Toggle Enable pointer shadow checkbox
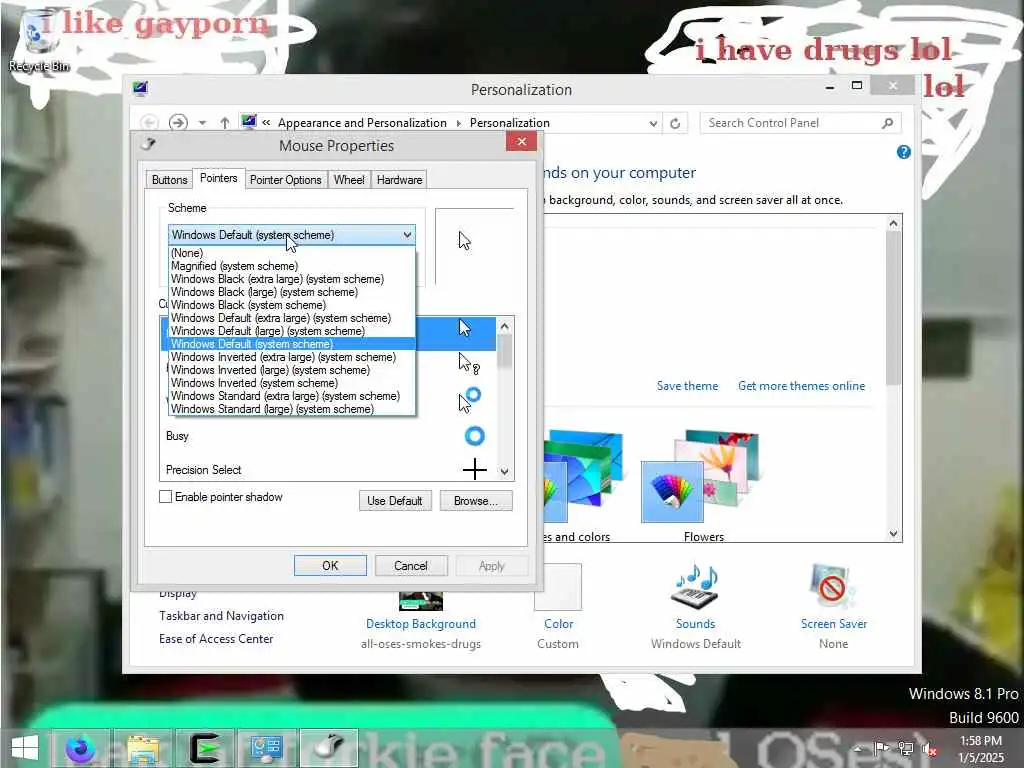Viewport: 1024px width, 768px height. coord(166,497)
